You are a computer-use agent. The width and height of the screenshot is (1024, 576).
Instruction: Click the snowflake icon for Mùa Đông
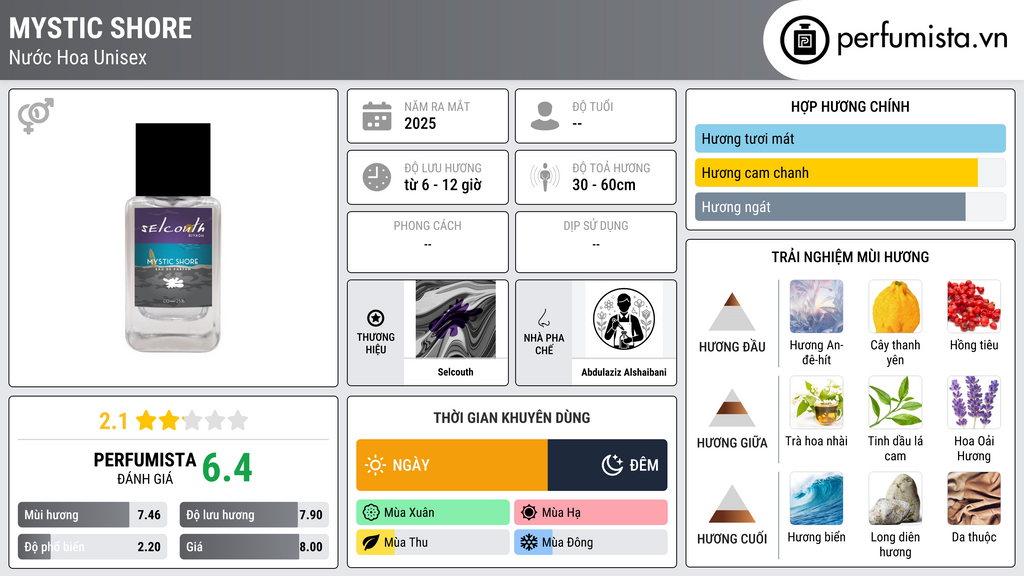(x=528, y=542)
